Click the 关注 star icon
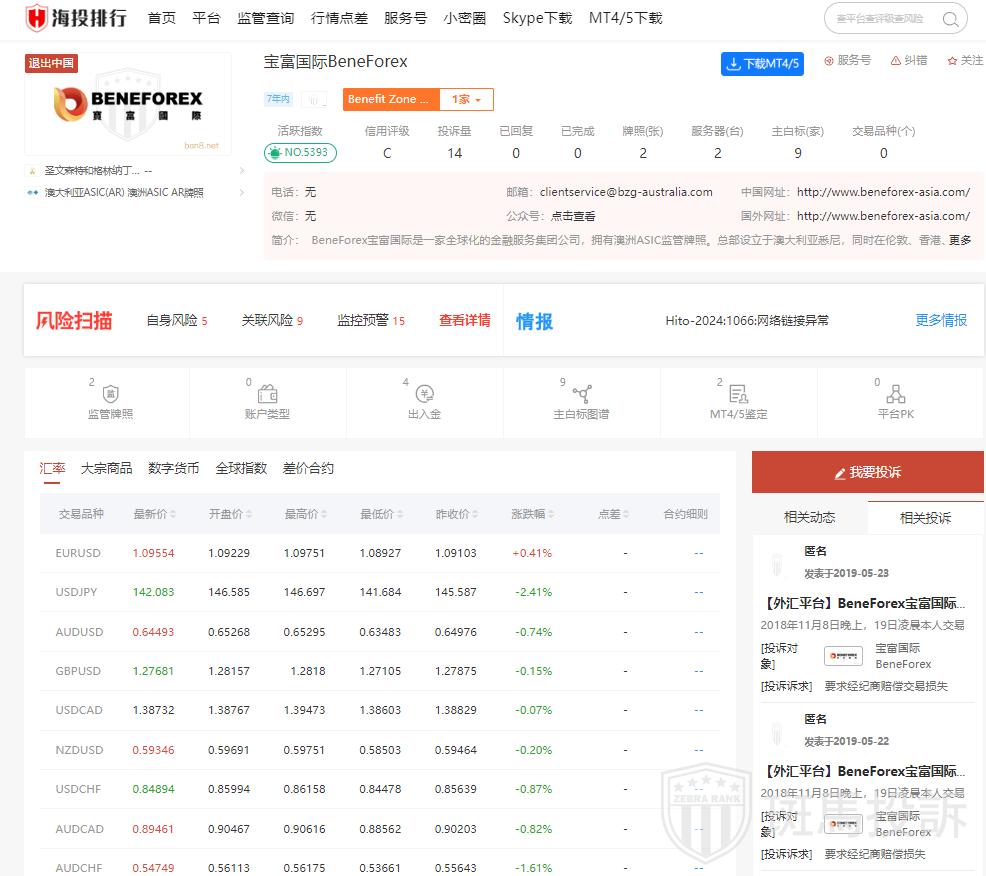Viewport: 986px width, 876px height. pos(952,61)
